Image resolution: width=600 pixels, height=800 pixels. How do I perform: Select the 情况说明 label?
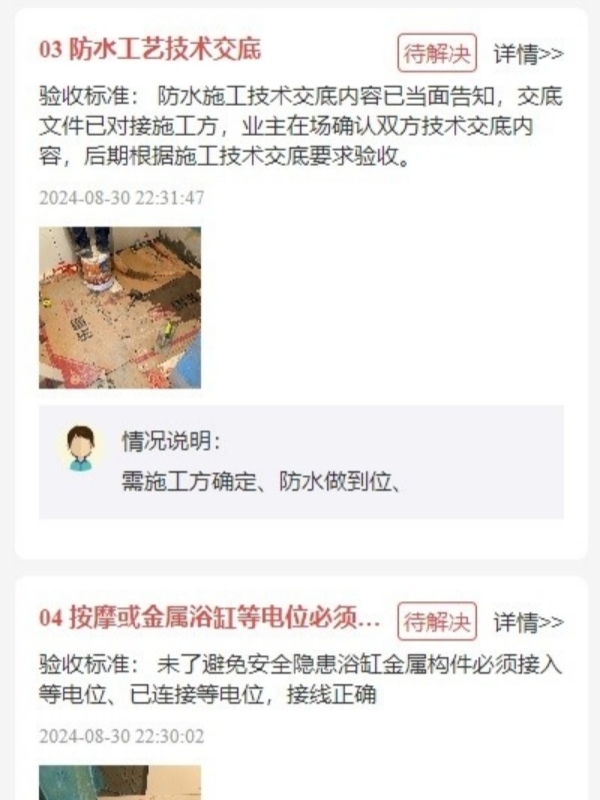171,441
